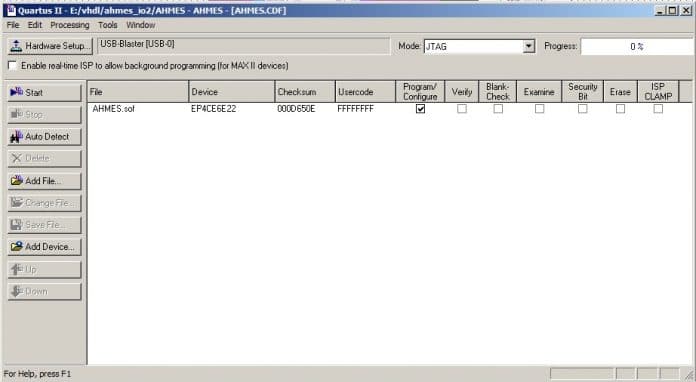Toggle Program/Configure checkbox for AHMES.sof

pyautogui.click(x=420, y=109)
